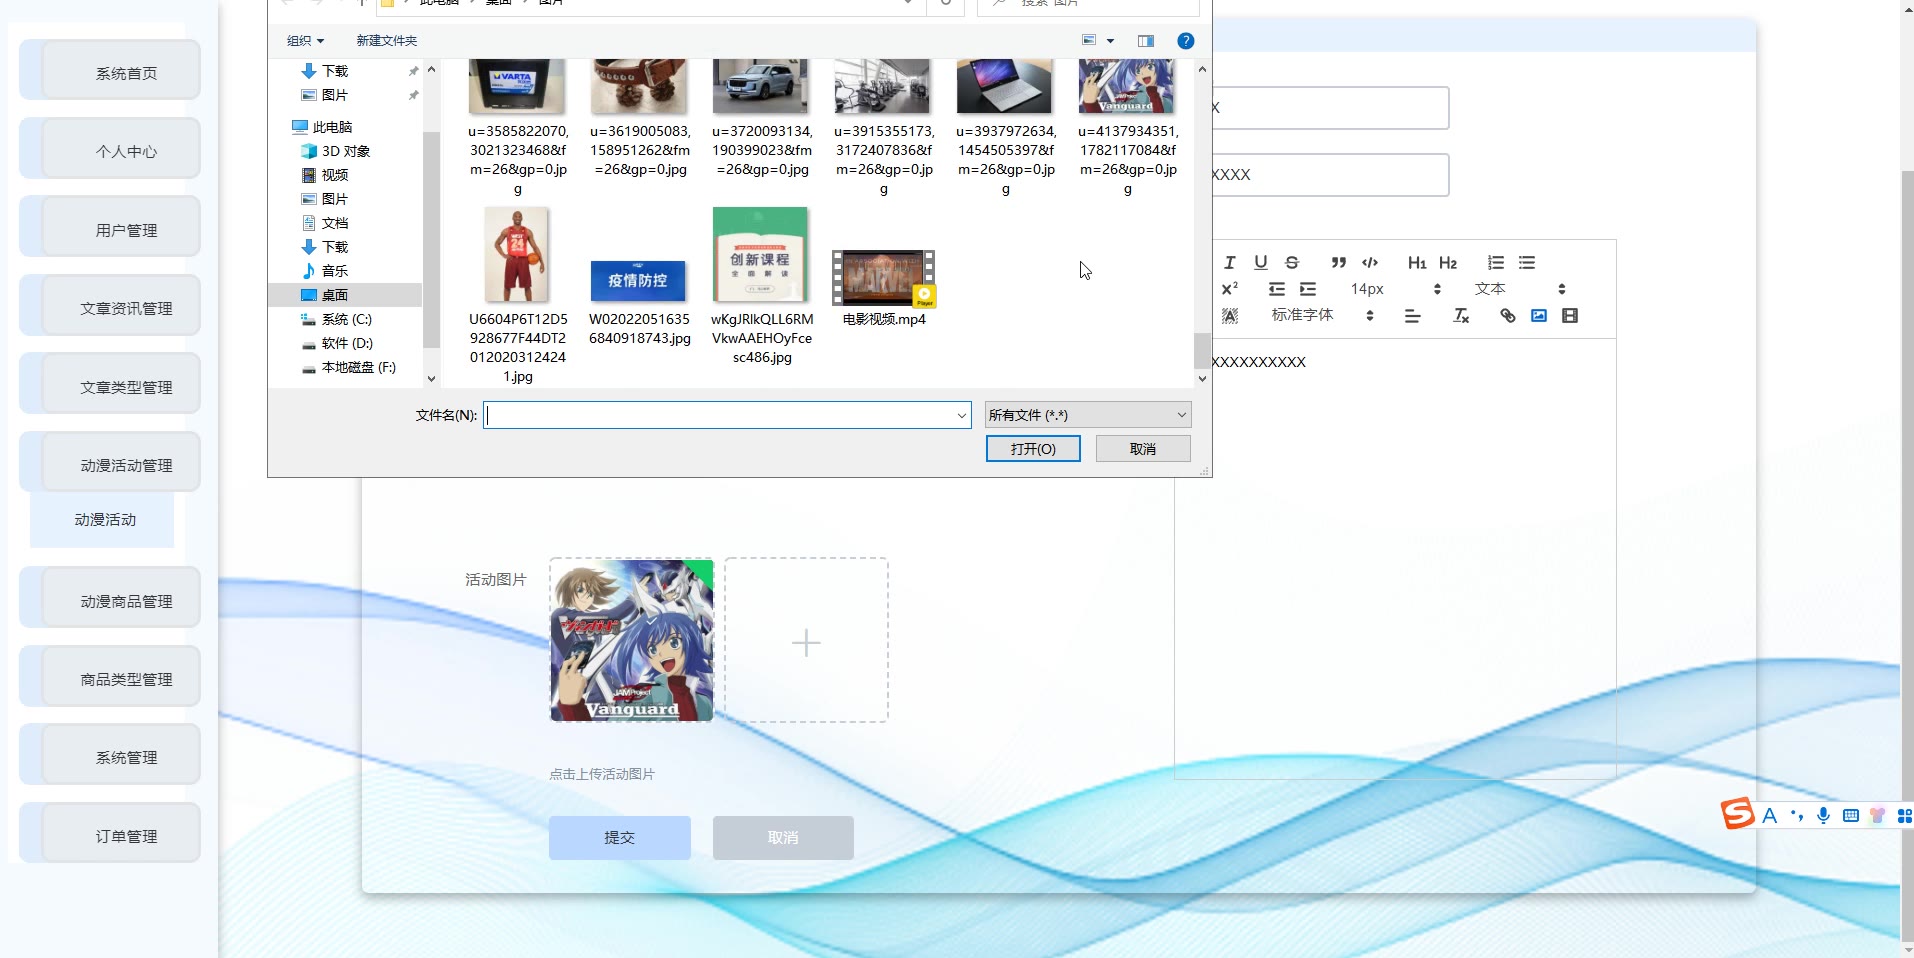
Task: Toggle italic formatting in the editor
Action: click(x=1230, y=263)
